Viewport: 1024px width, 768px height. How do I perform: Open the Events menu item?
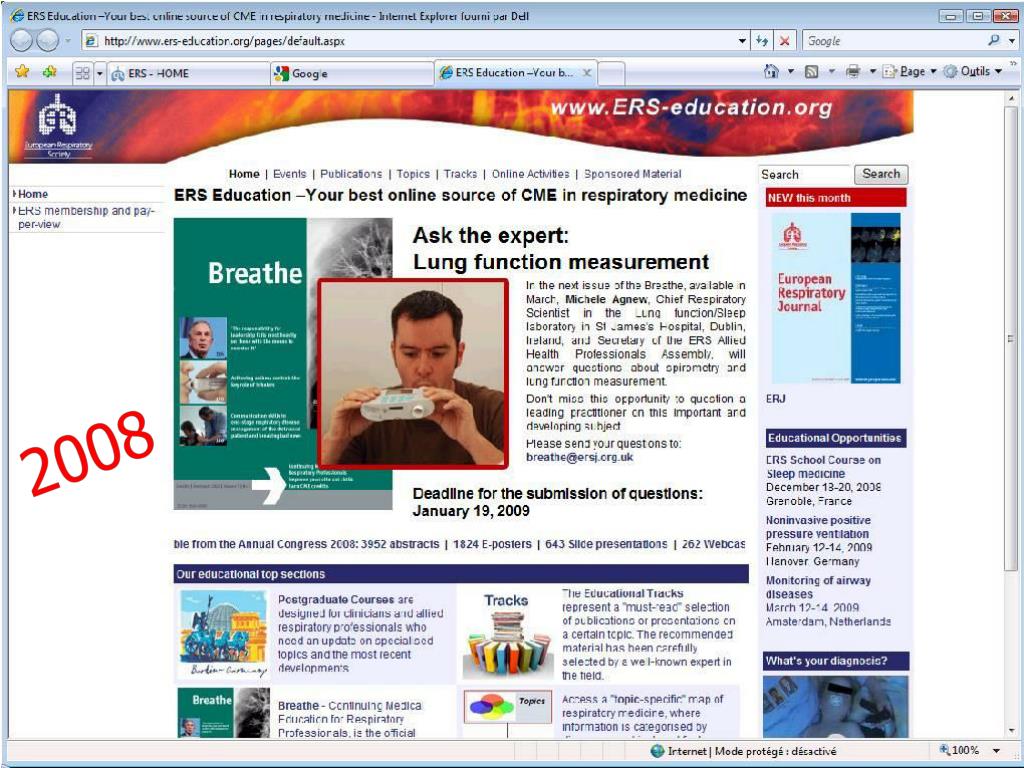tap(289, 174)
